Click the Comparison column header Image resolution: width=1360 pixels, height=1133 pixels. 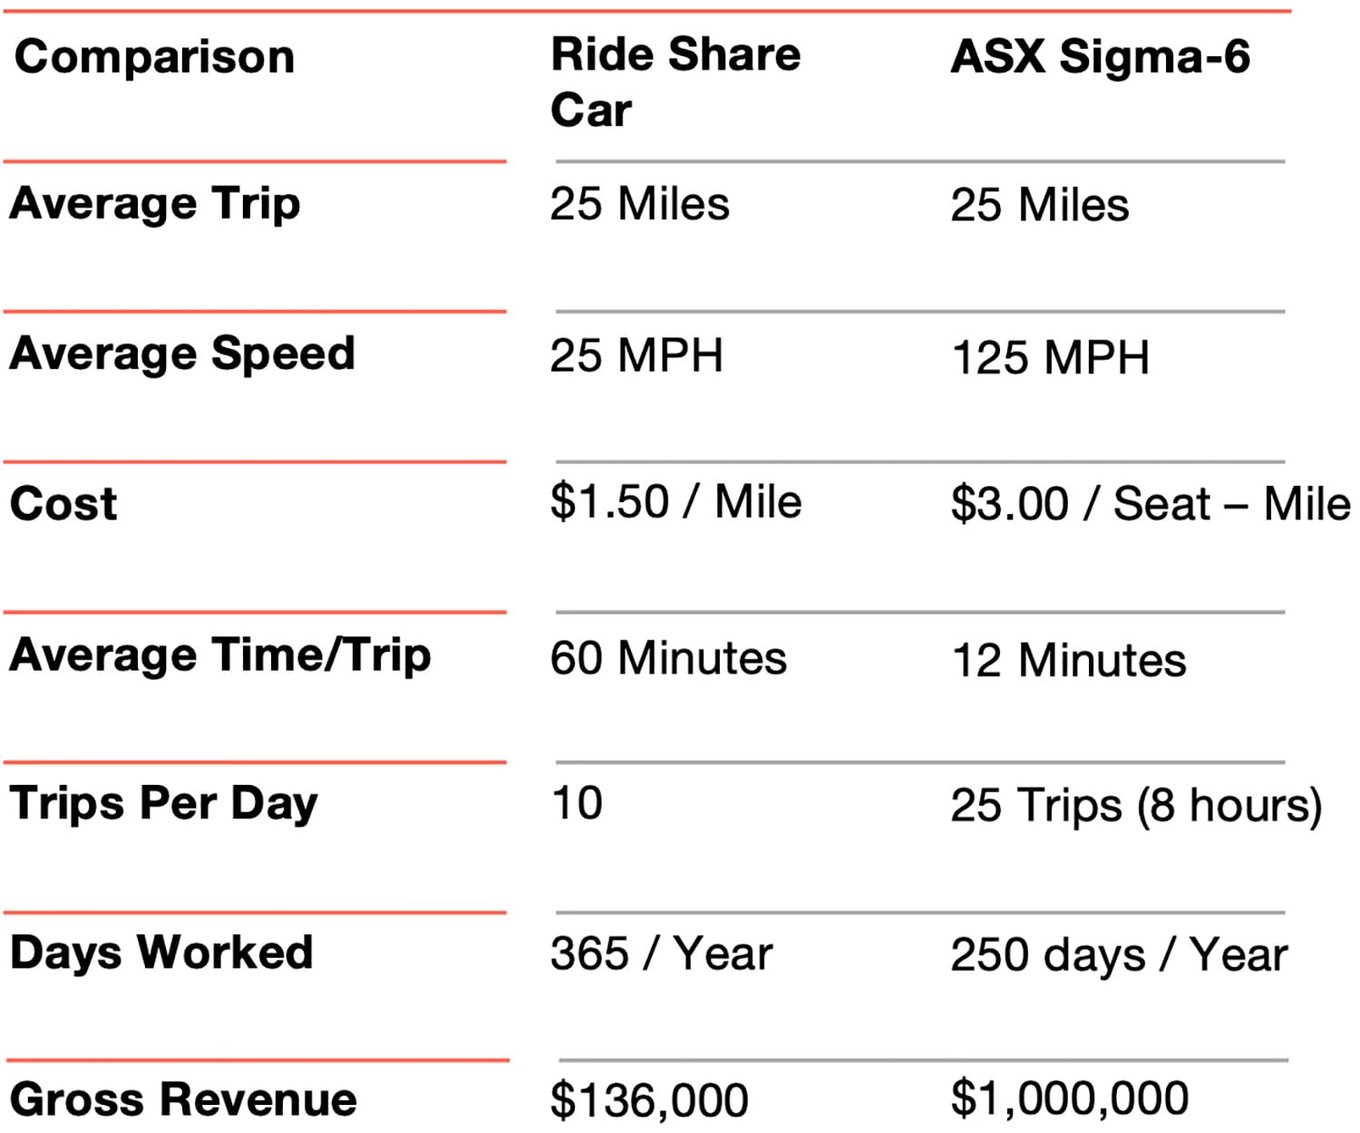click(155, 57)
